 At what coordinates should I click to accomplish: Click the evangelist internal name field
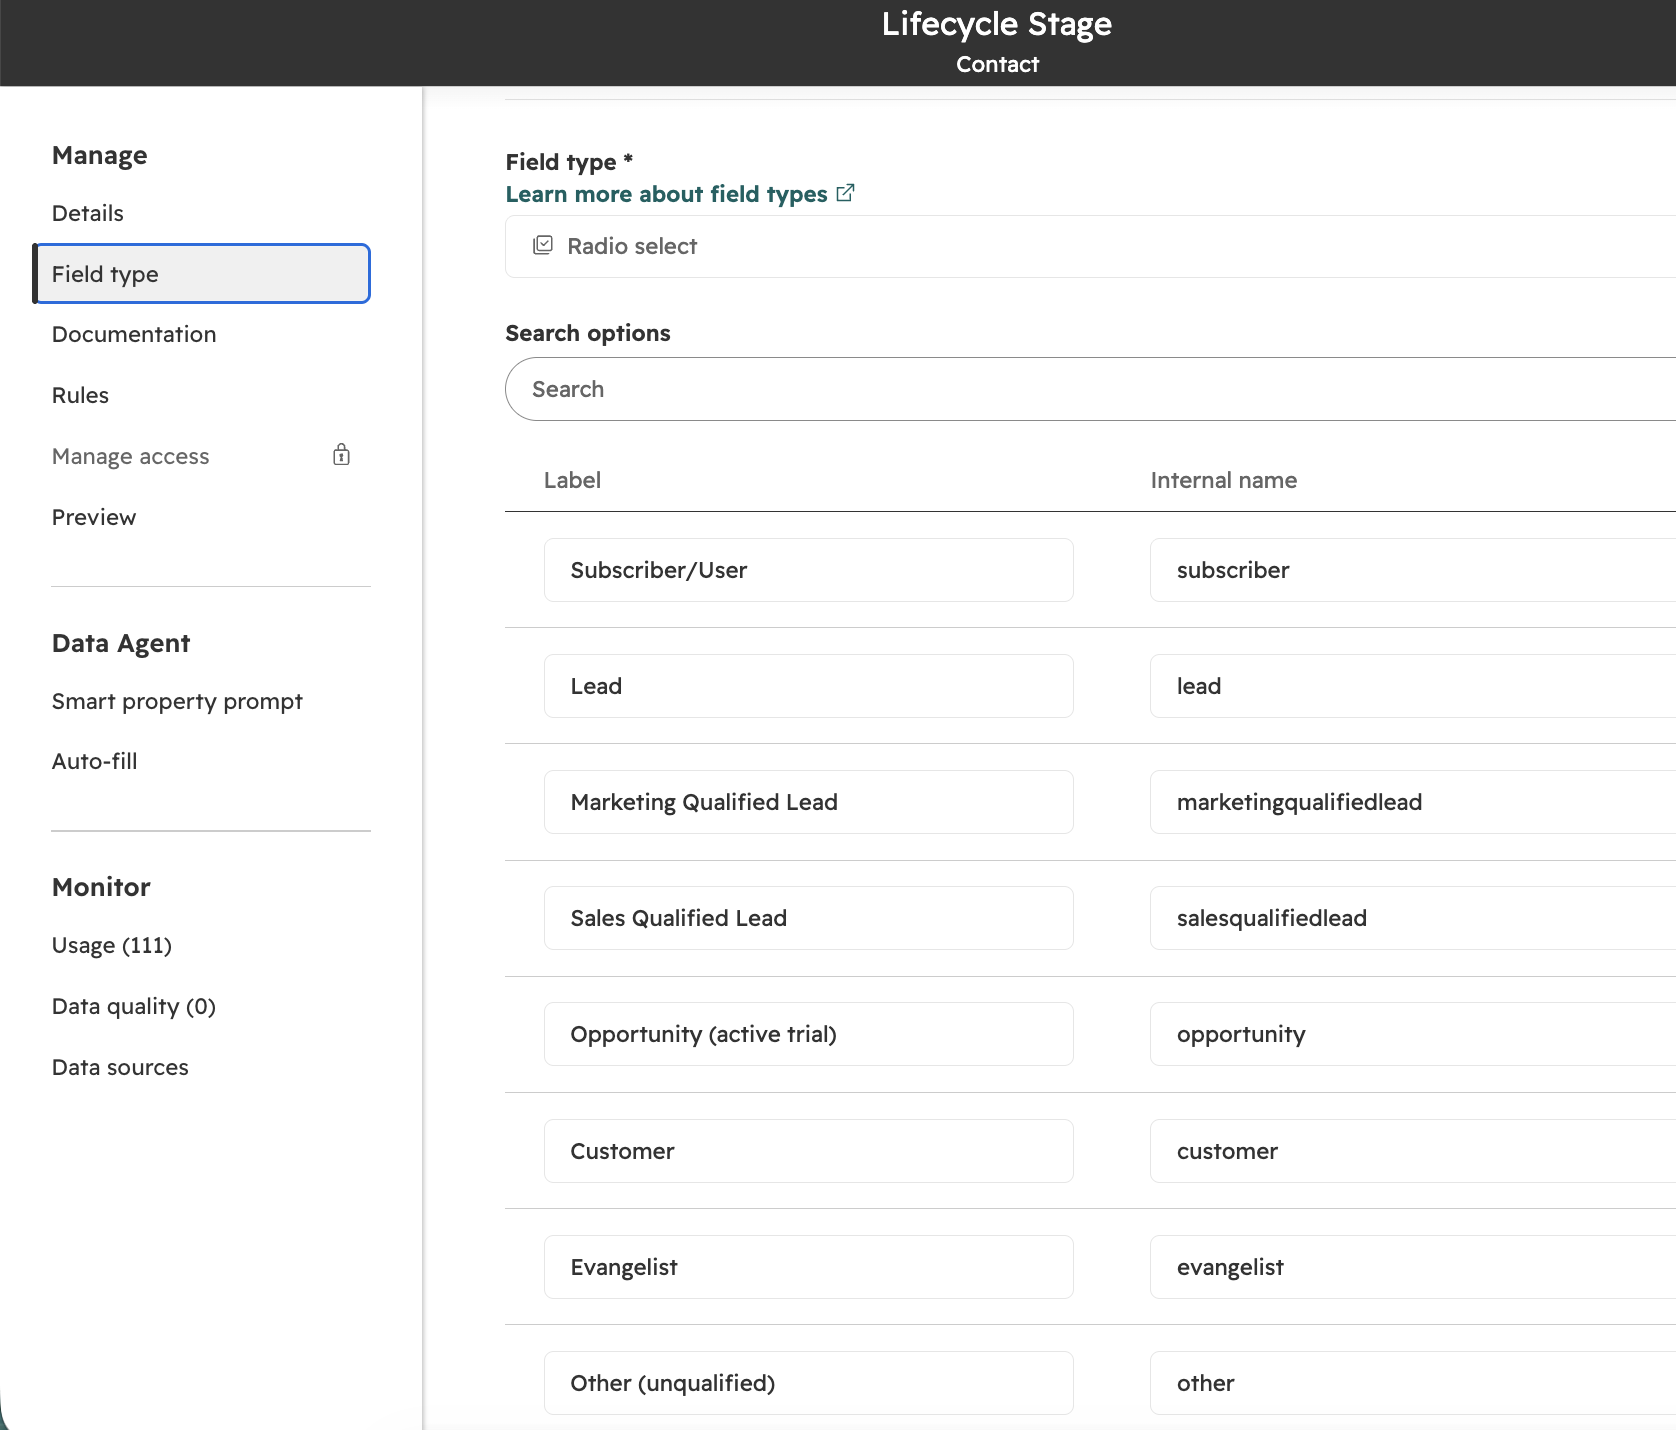click(1413, 1267)
